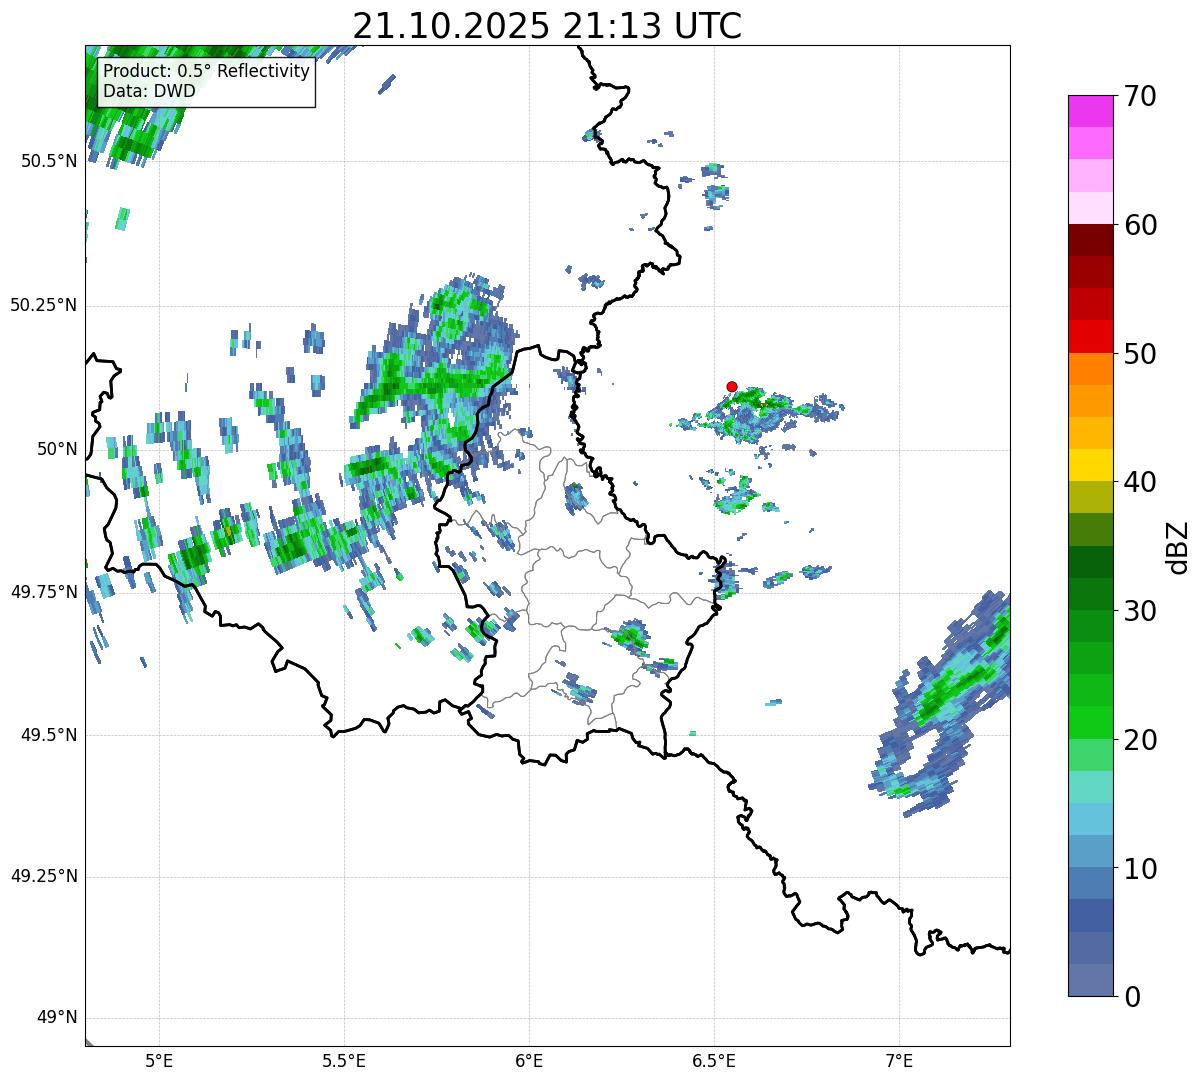Click the 7°E longitude label
This screenshot has height=1081, width=1202.
[x=899, y=1061]
